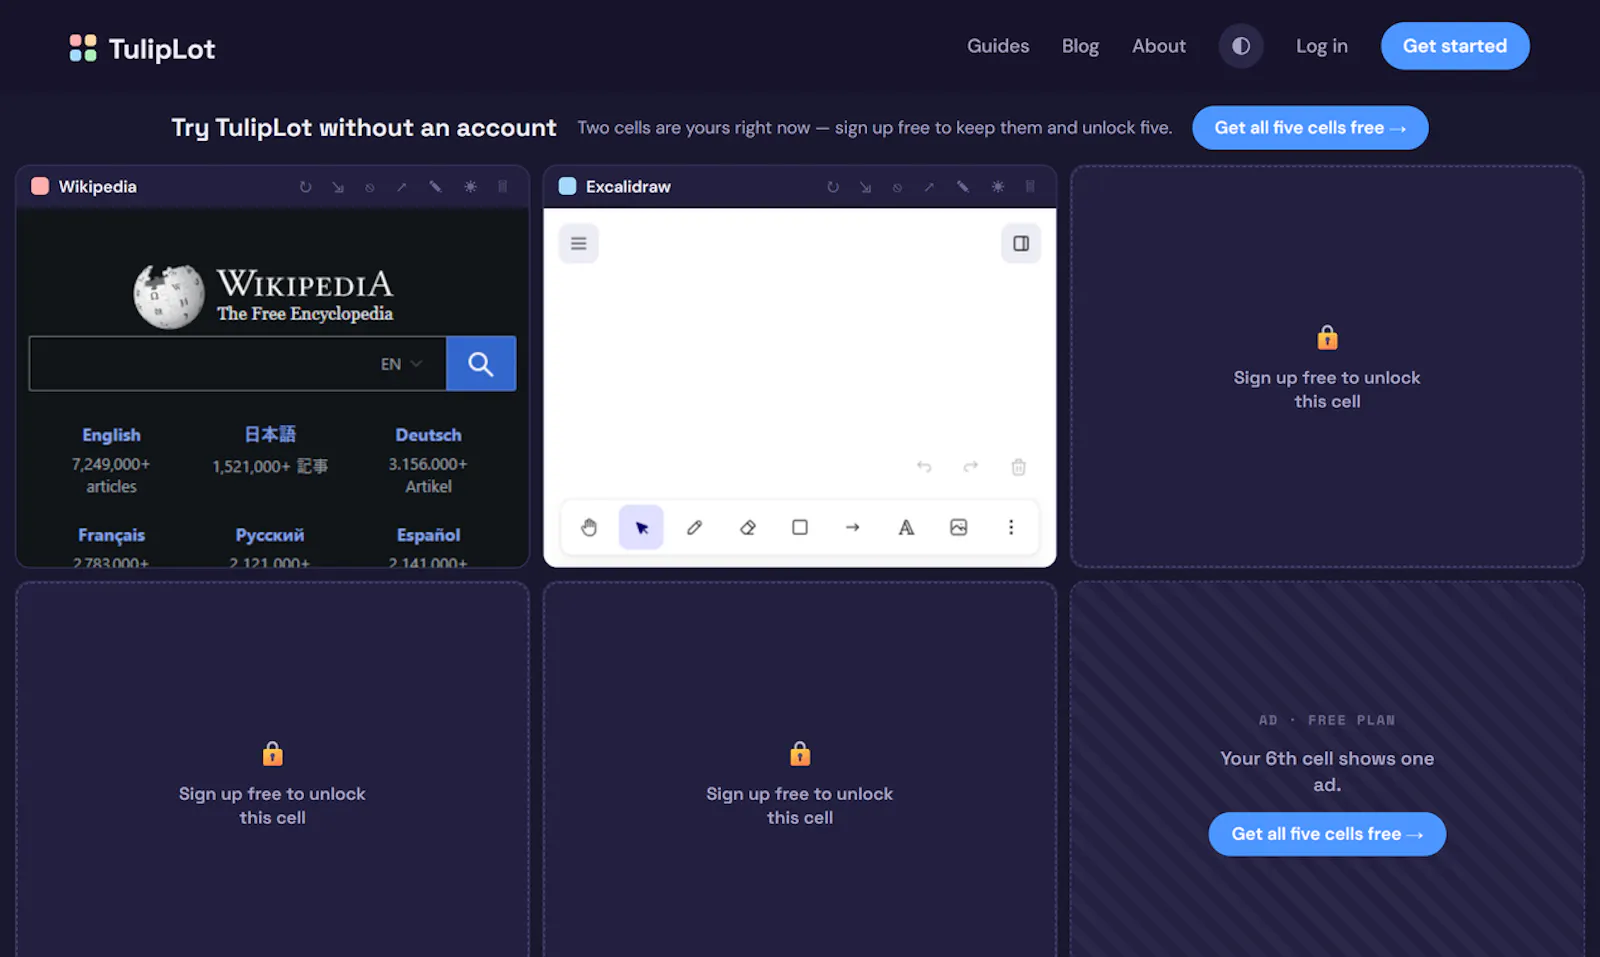Click the pencil edit icon on Wikipedia cell
Screen dimensions: 1600x957
pyautogui.click(x=435, y=187)
